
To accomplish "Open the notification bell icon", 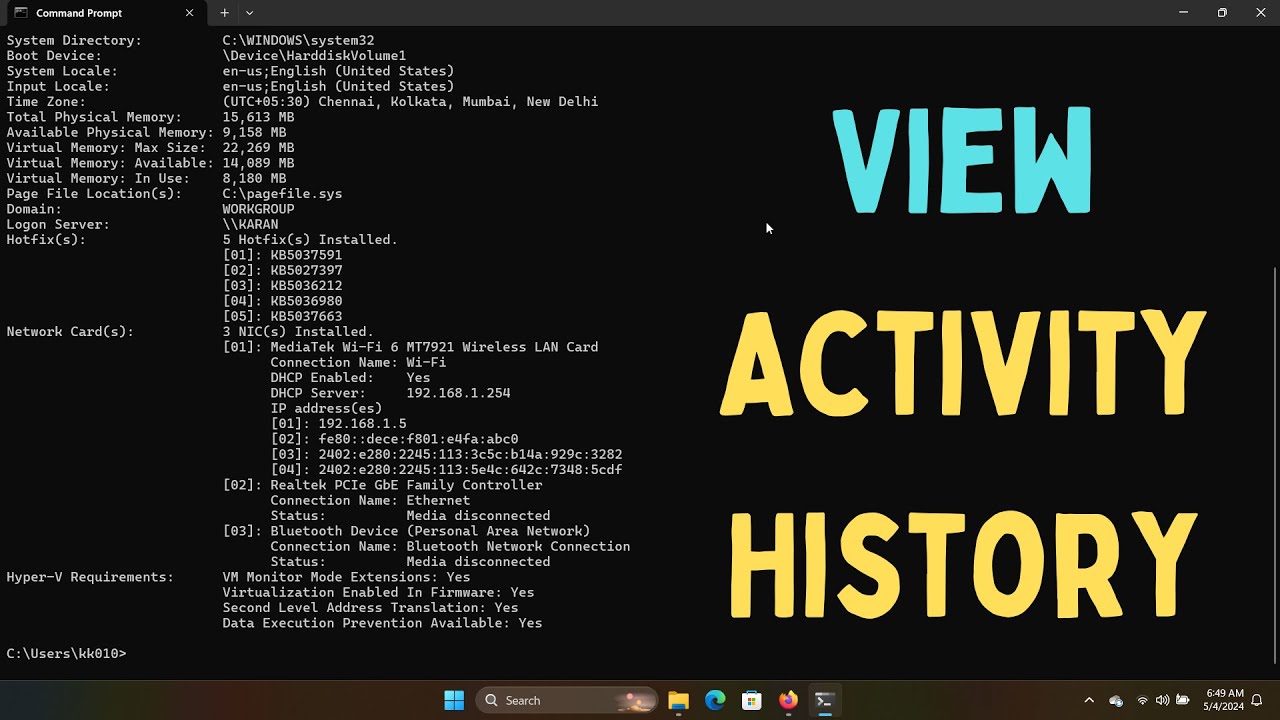I will (x=1257, y=700).
